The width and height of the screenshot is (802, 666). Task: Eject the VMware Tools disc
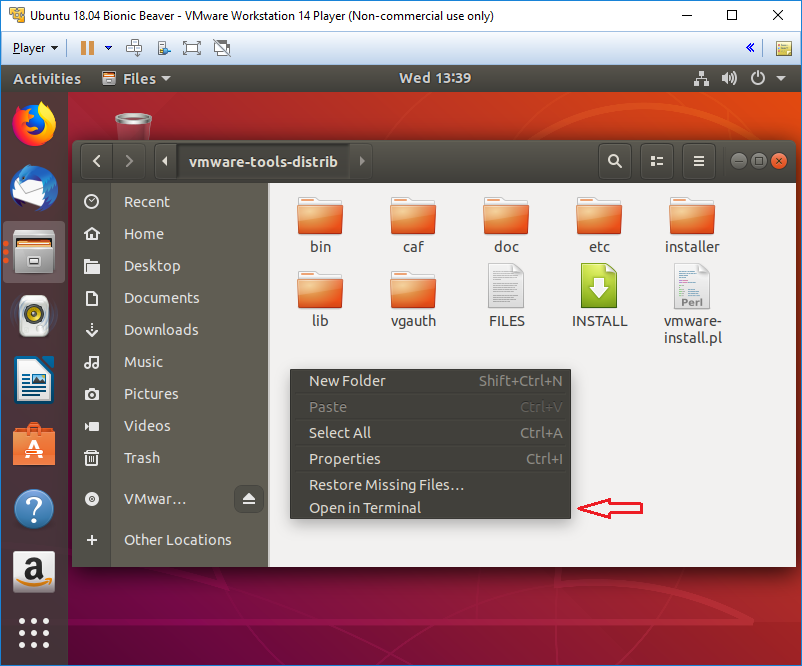[249, 499]
